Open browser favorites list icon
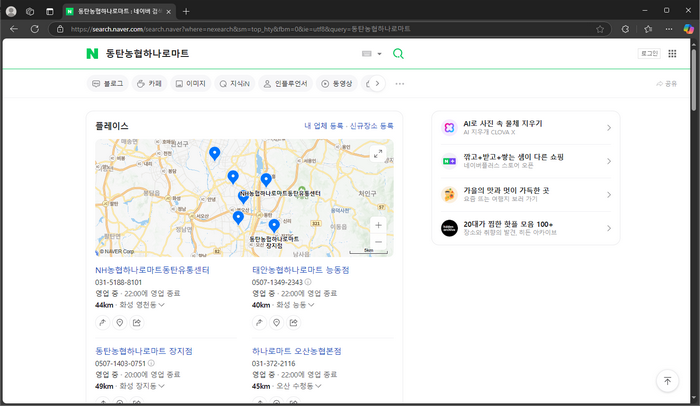The image size is (700, 406). click(648, 29)
